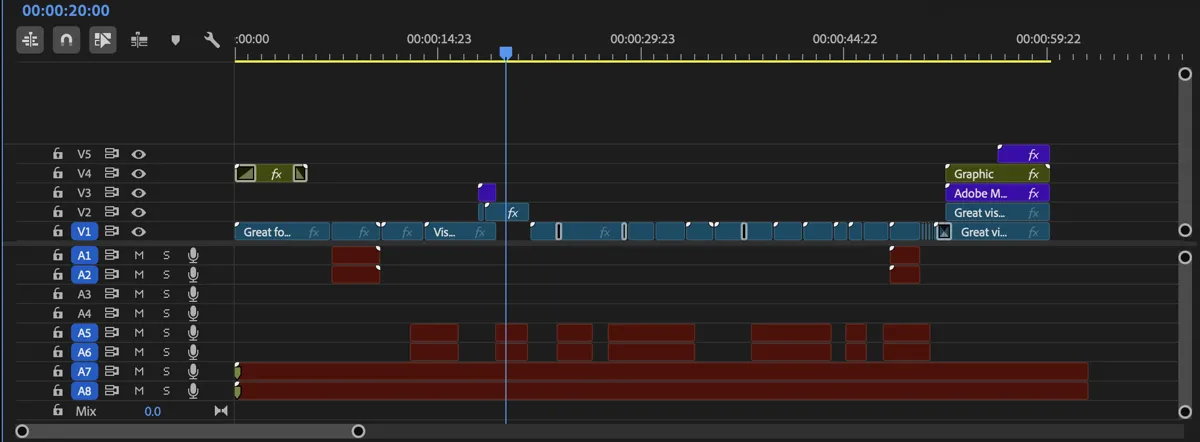Enable voice-over record on A4
This screenshot has width=1200, height=442.
pos(193,313)
